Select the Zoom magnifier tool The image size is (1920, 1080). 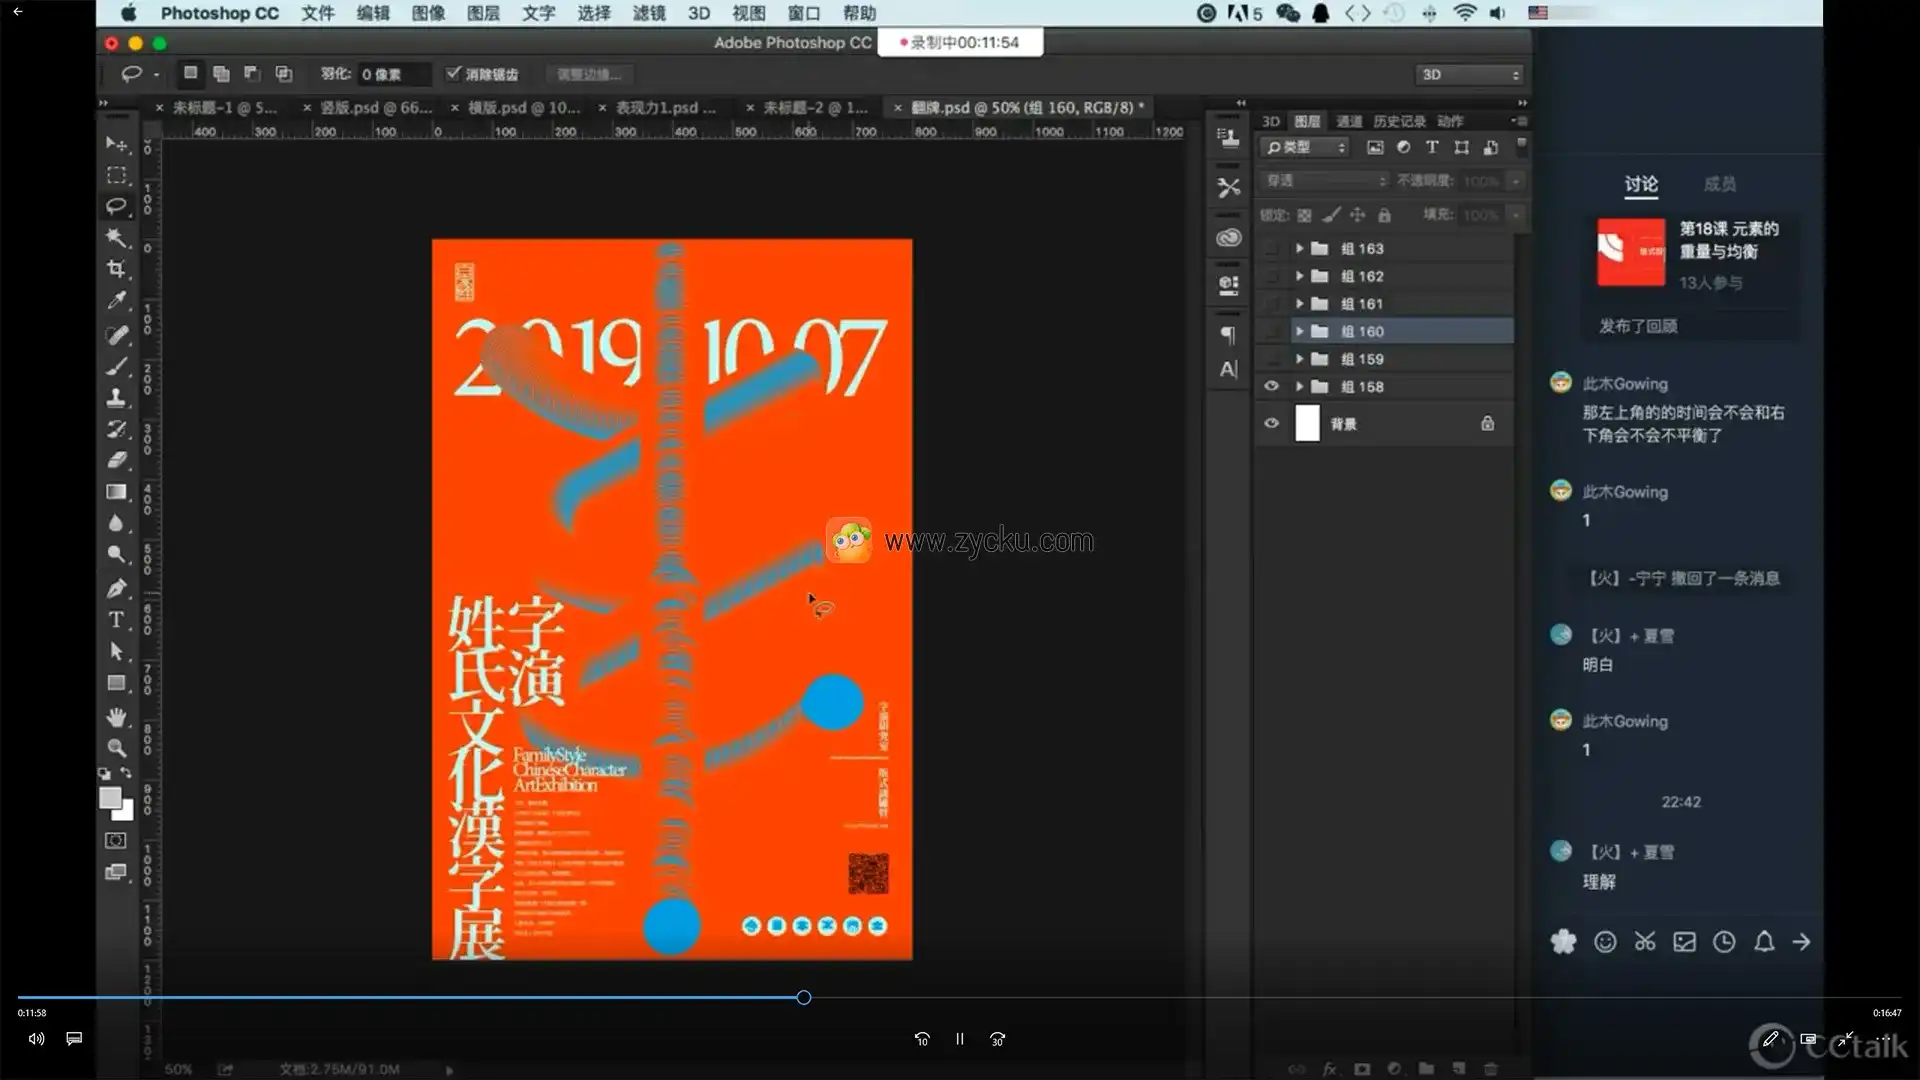click(x=117, y=748)
